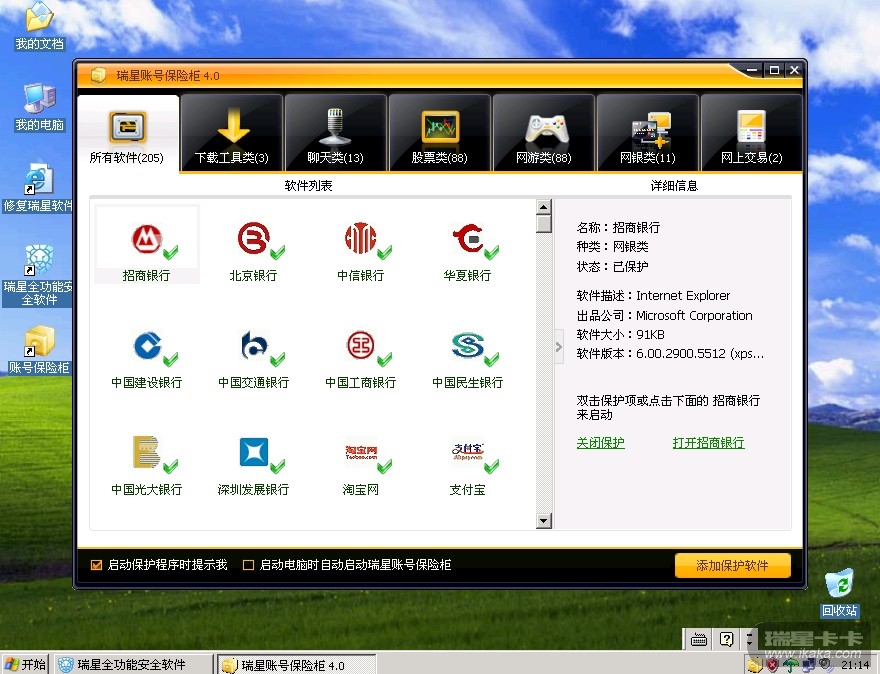
Task: Click the software list scroll down arrow
Action: 543,521
